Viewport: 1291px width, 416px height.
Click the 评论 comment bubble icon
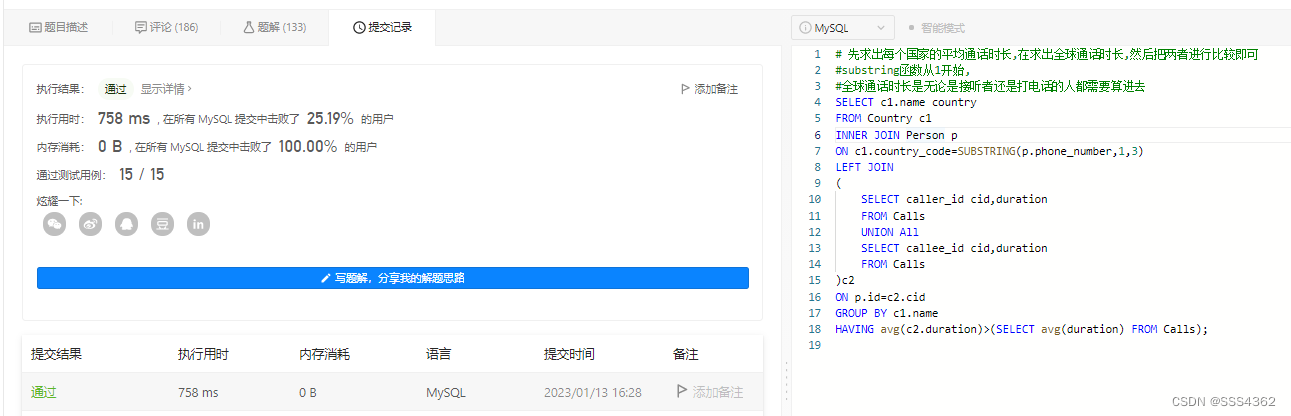(x=140, y=28)
